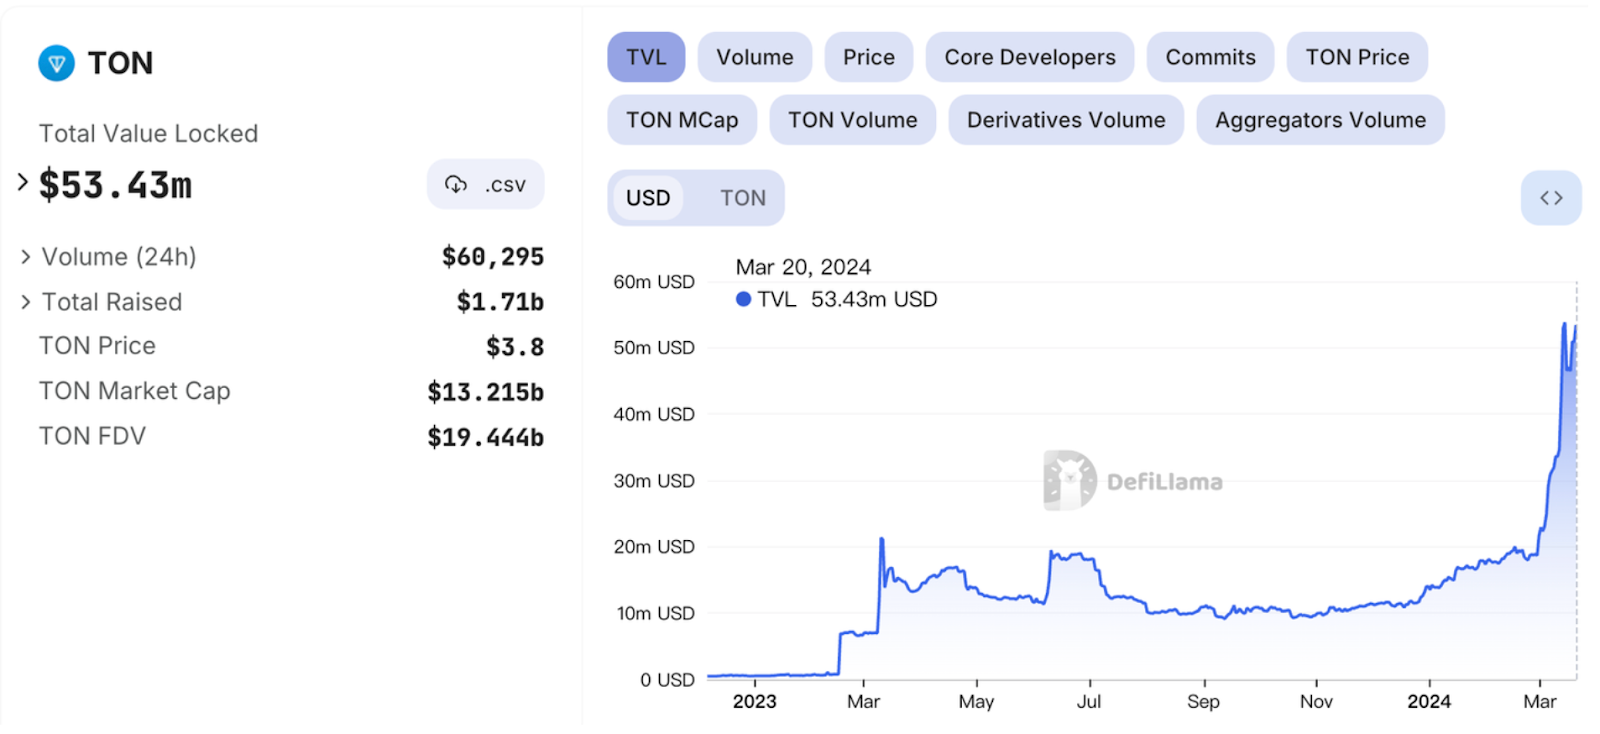Click the TON Price label in stats
Viewport: 1600px width, 734px height.
(x=97, y=346)
